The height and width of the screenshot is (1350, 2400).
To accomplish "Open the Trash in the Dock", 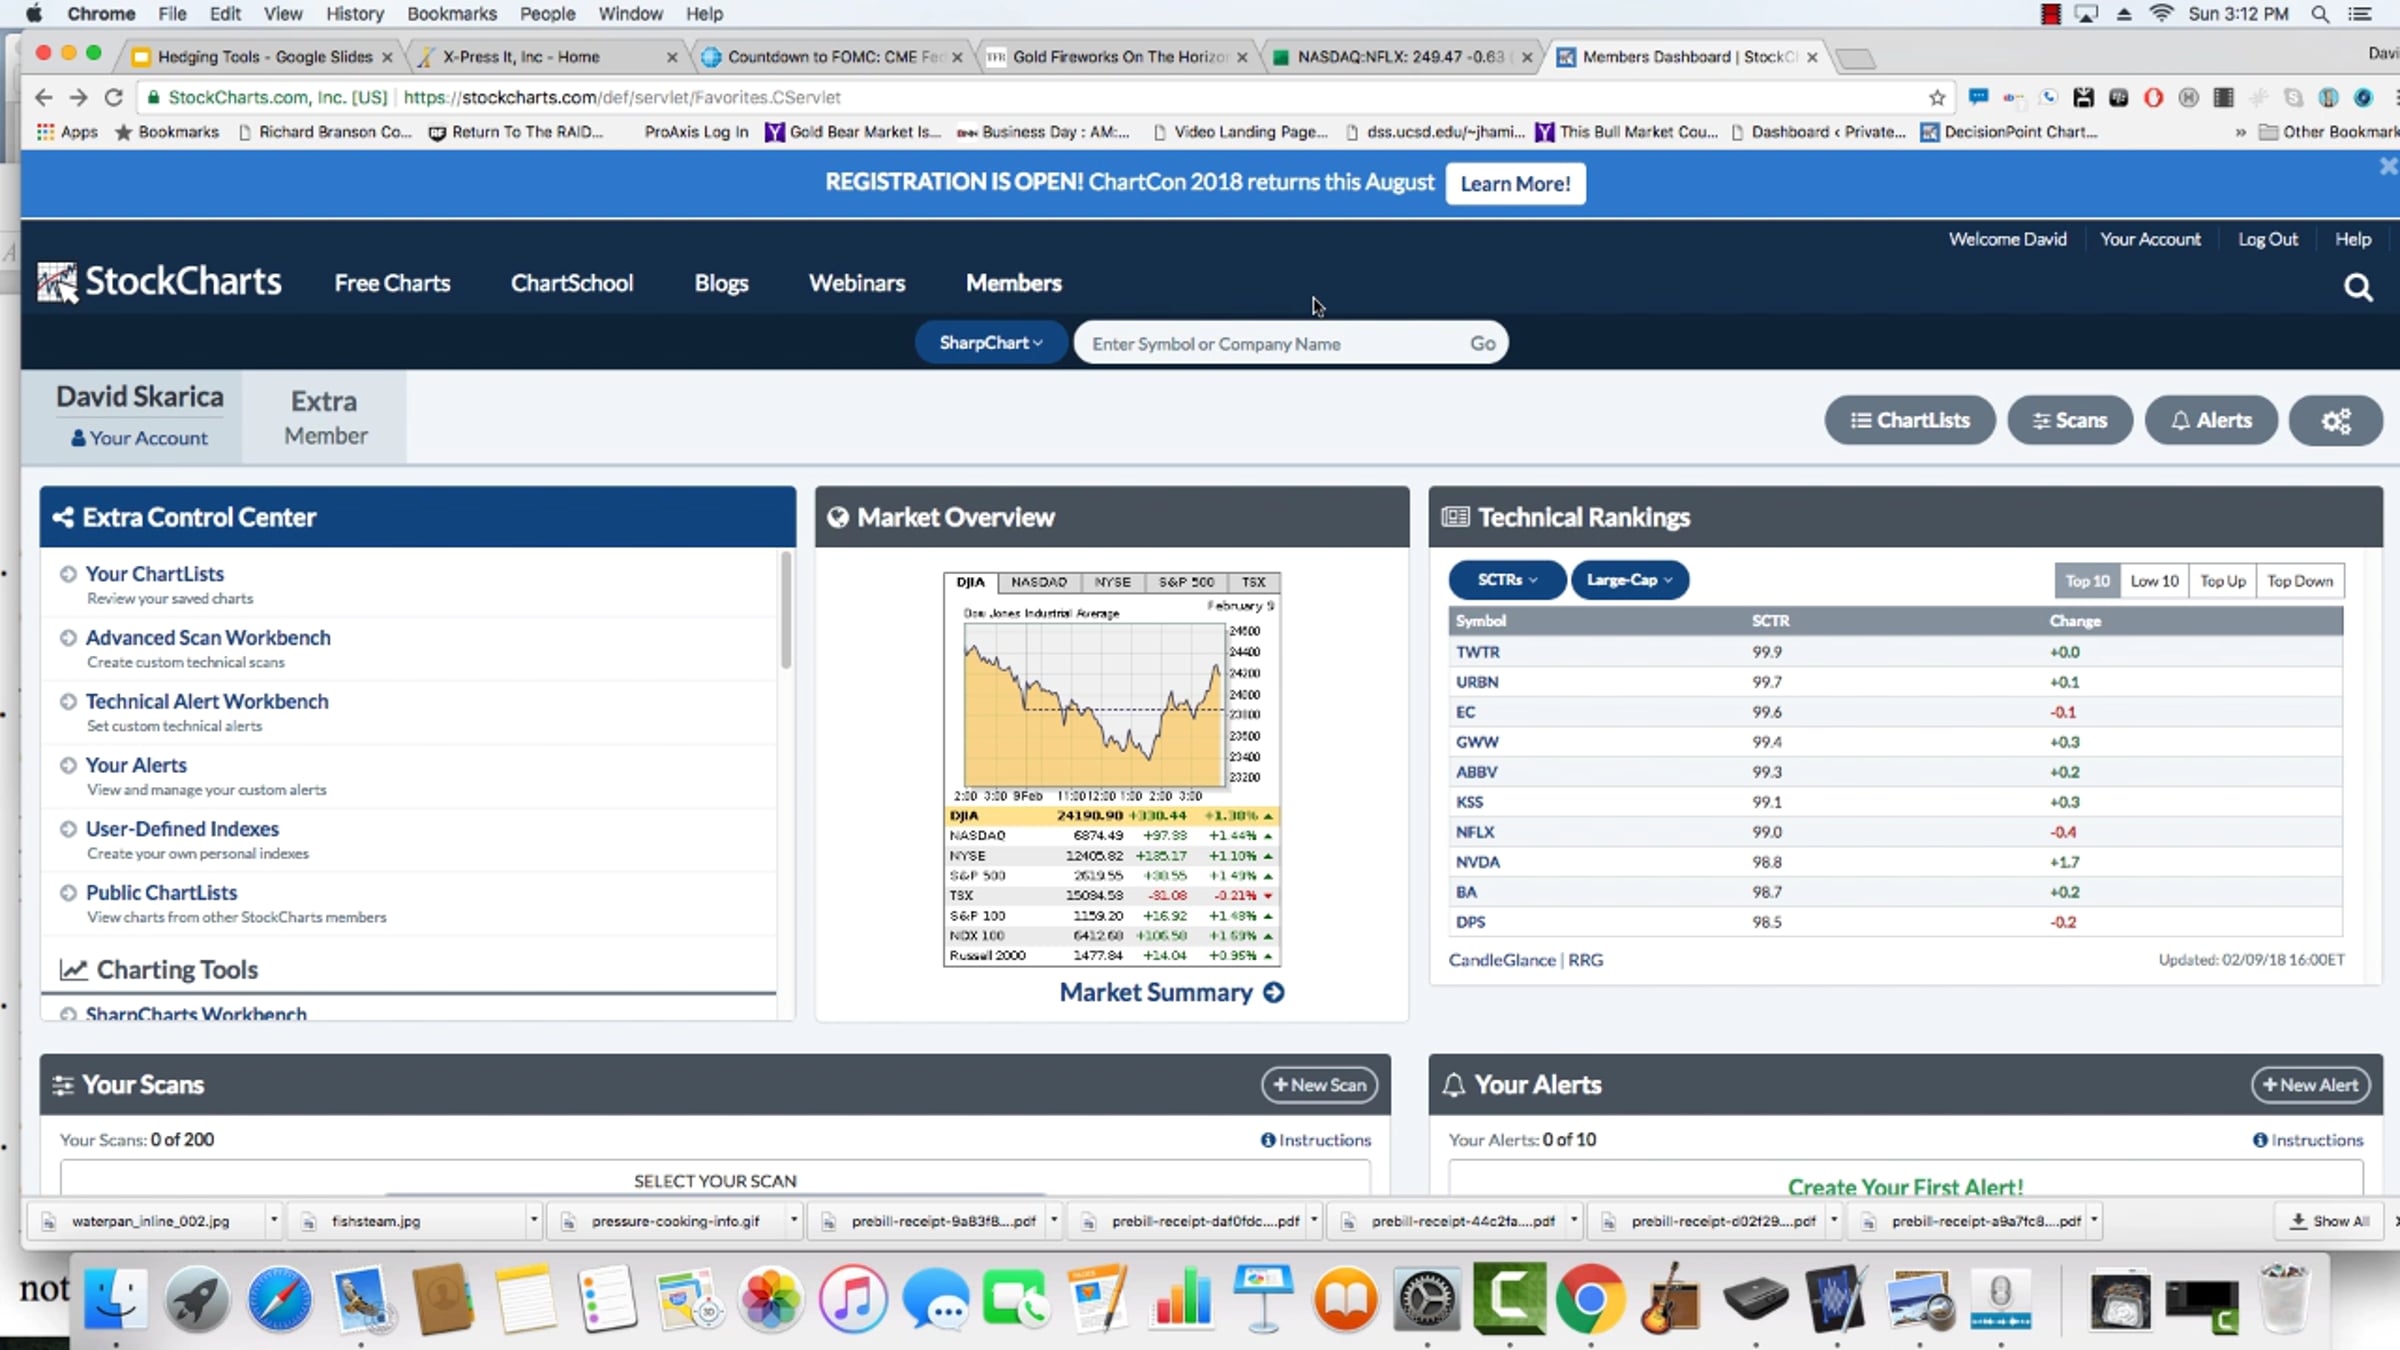I will click(2284, 1299).
